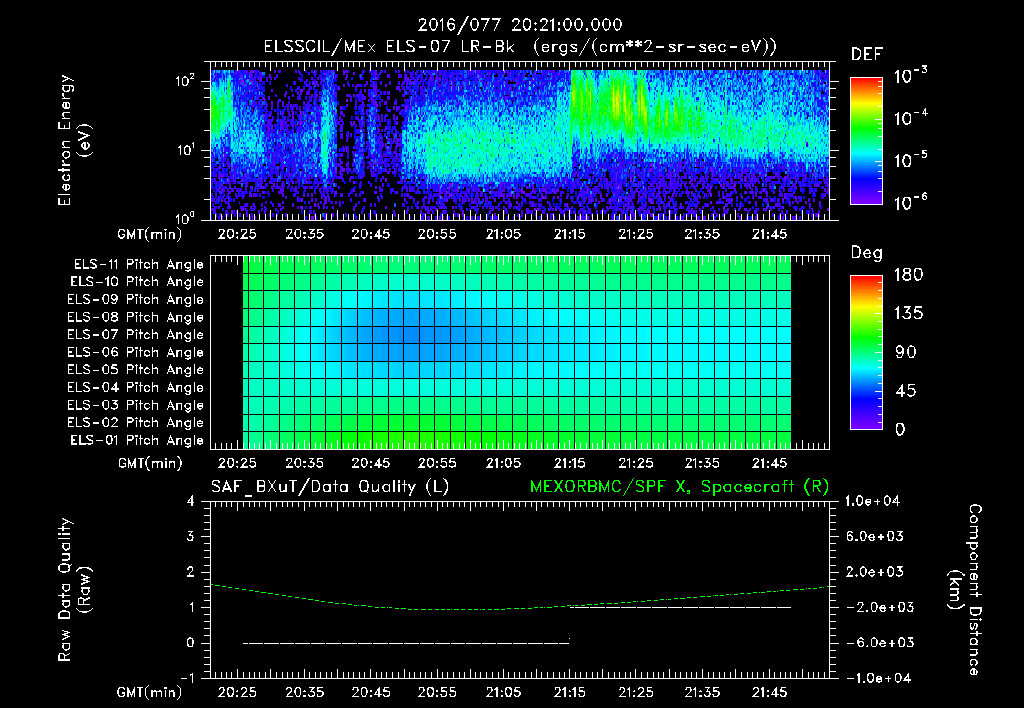The width and height of the screenshot is (1024, 708).
Task: Click the DEF color bar legend
Action: coord(866,141)
